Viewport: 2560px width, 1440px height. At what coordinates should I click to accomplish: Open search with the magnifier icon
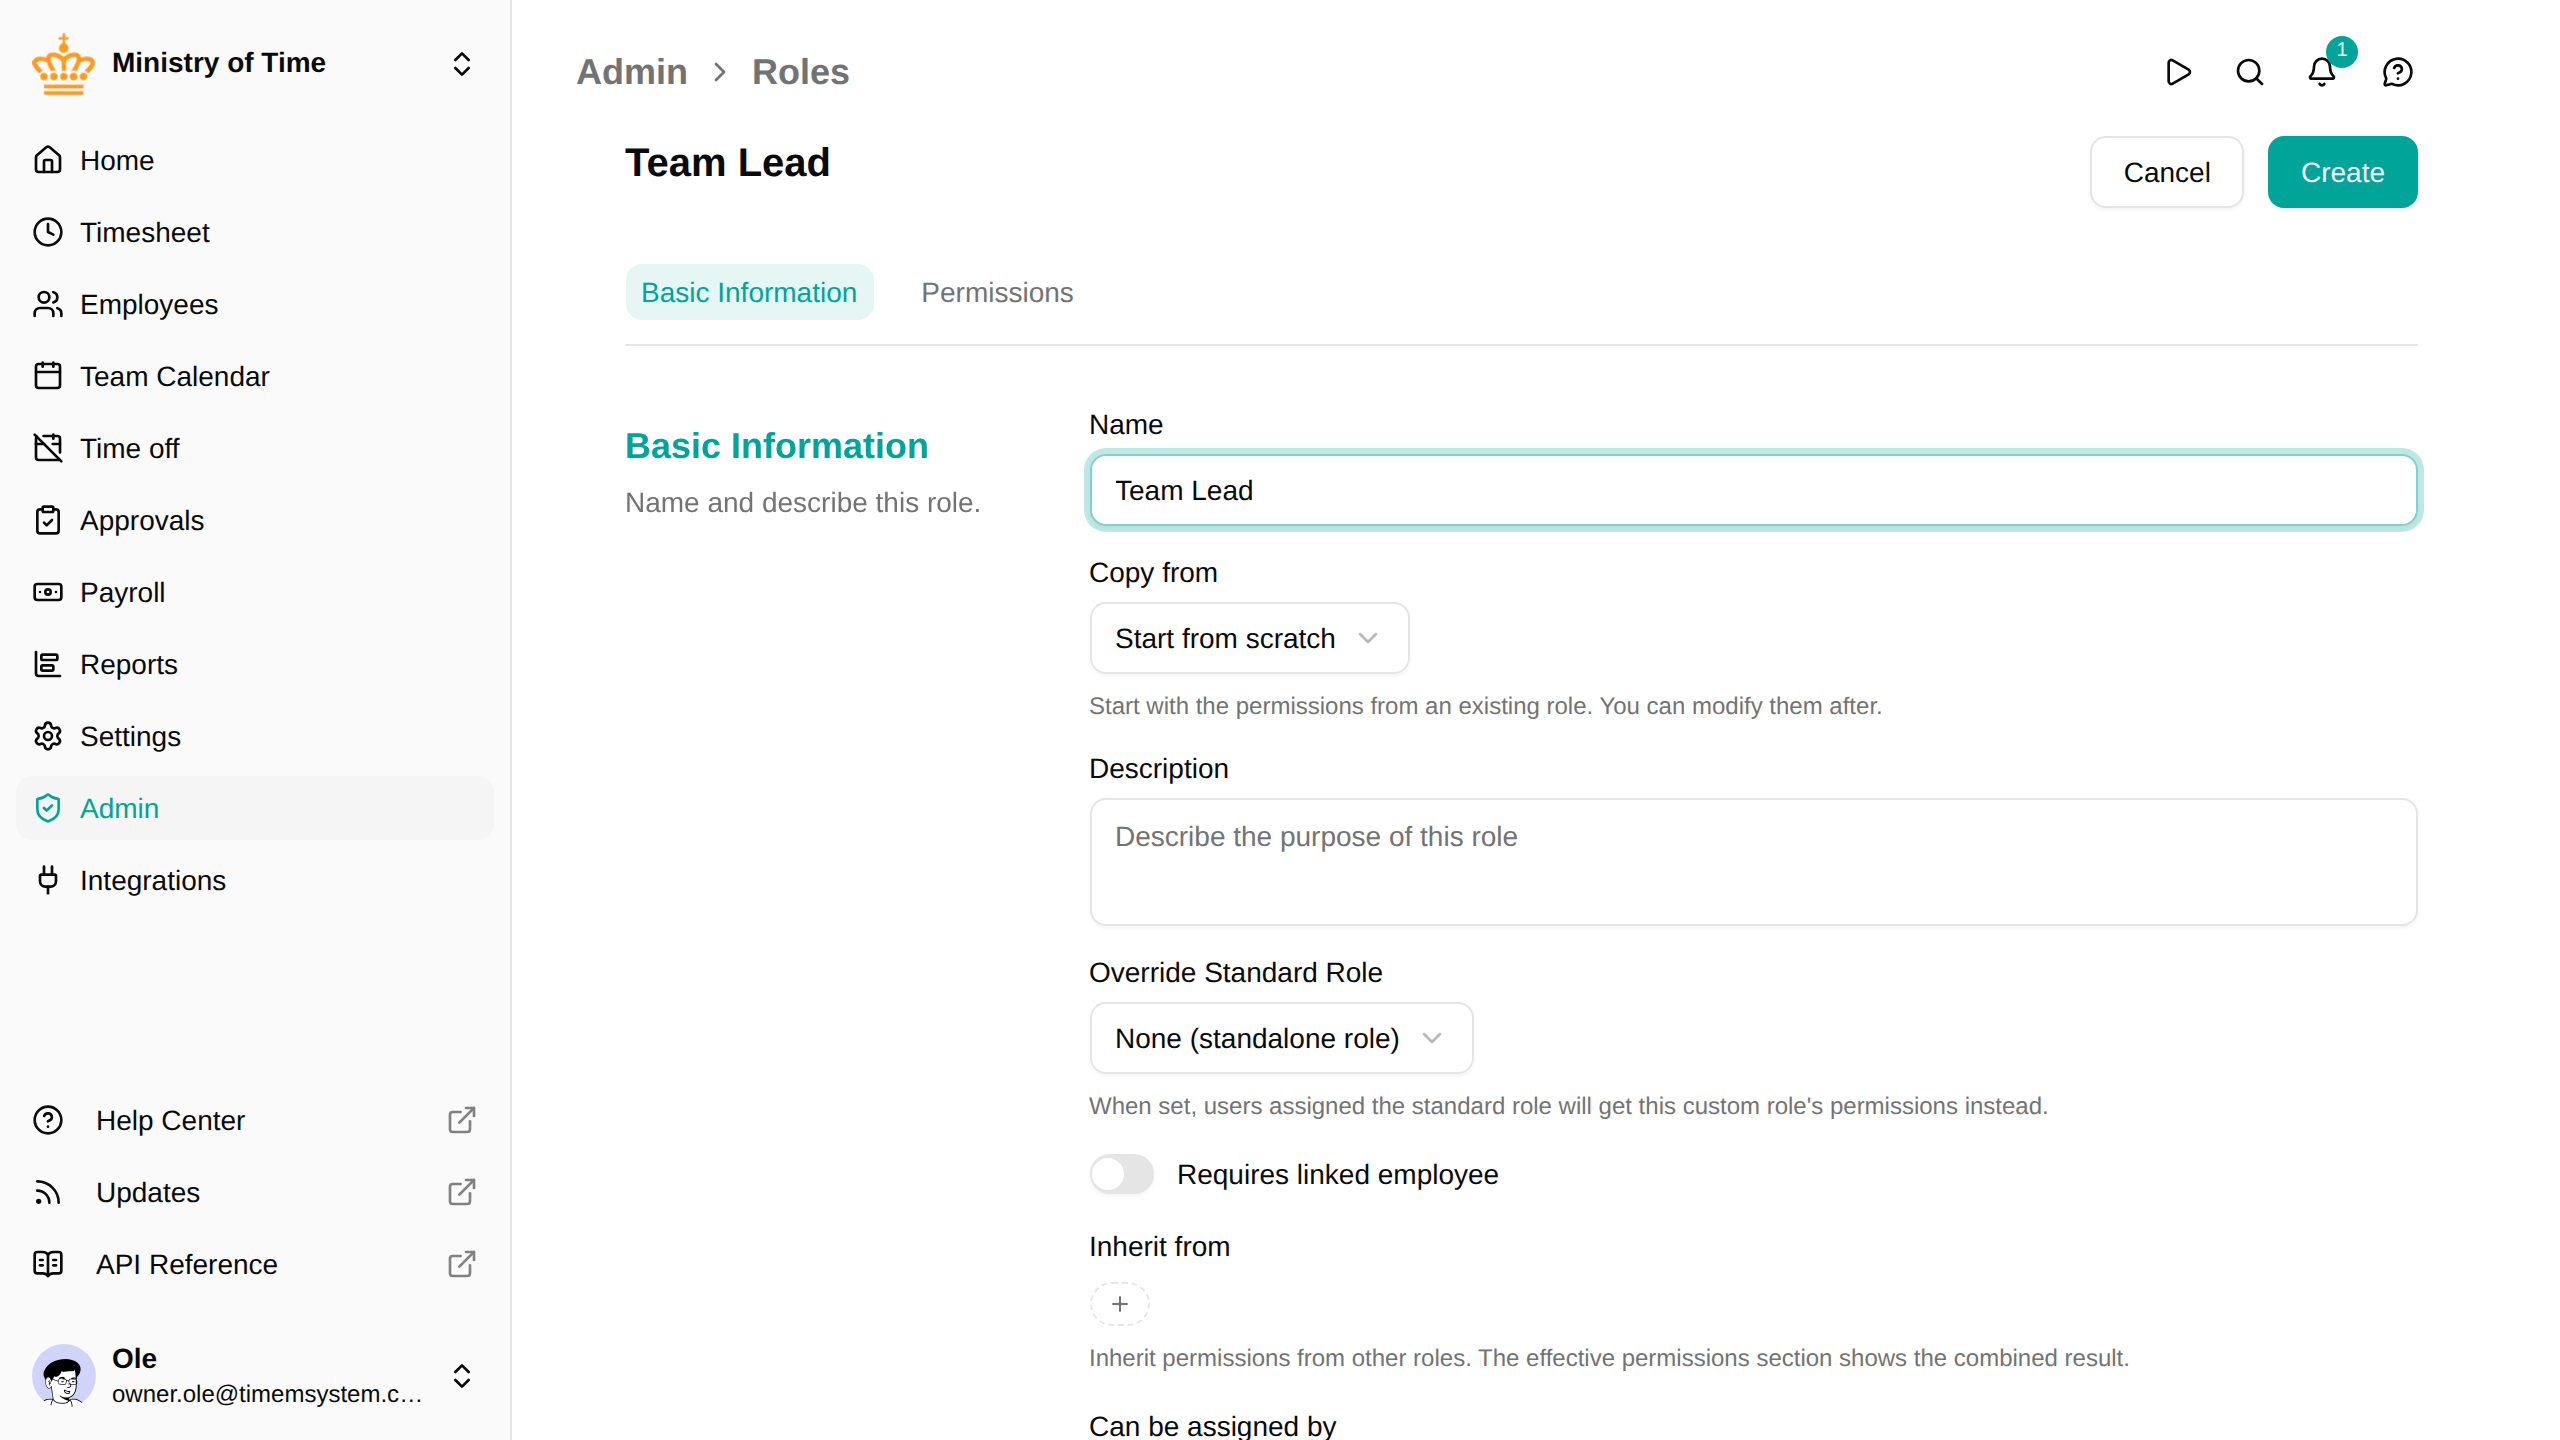(2250, 72)
